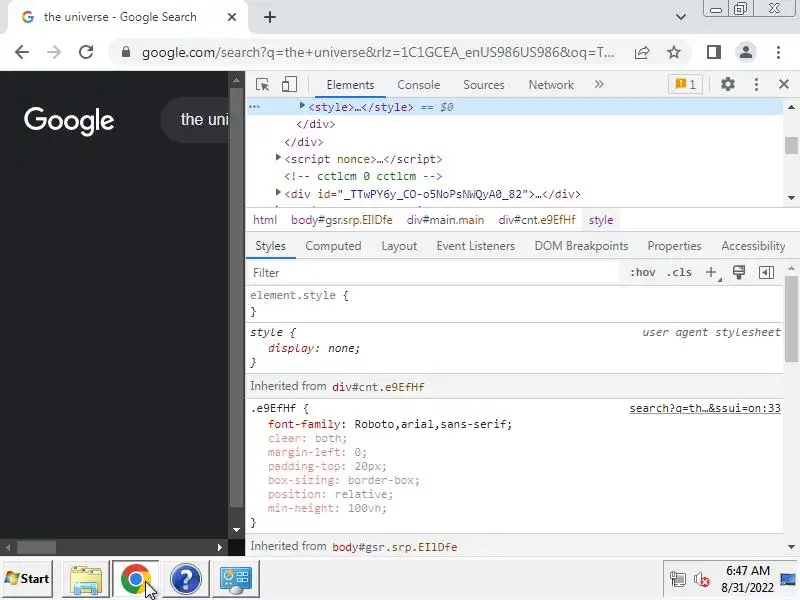Toggle the .cls element classes button

point(679,272)
